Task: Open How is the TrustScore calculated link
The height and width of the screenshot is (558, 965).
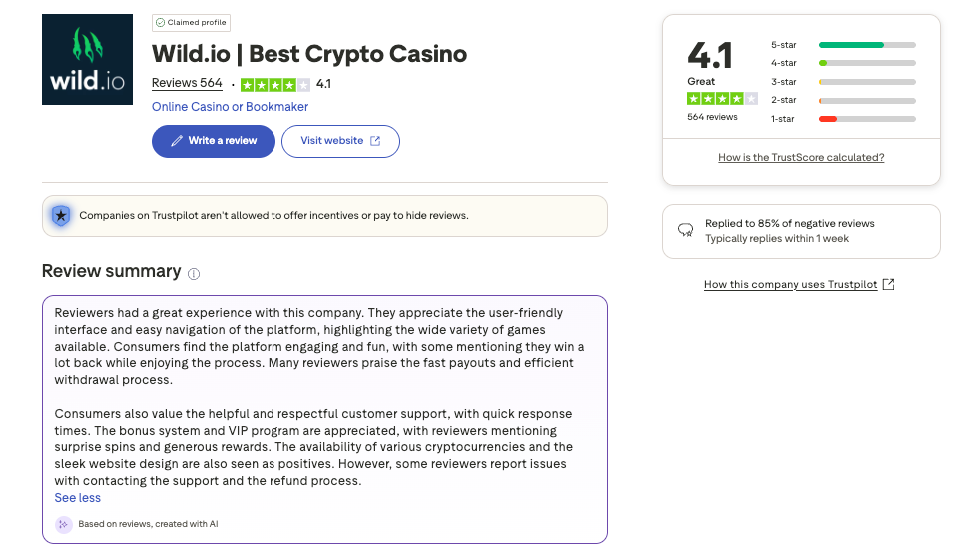Action: tap(801, 158)
